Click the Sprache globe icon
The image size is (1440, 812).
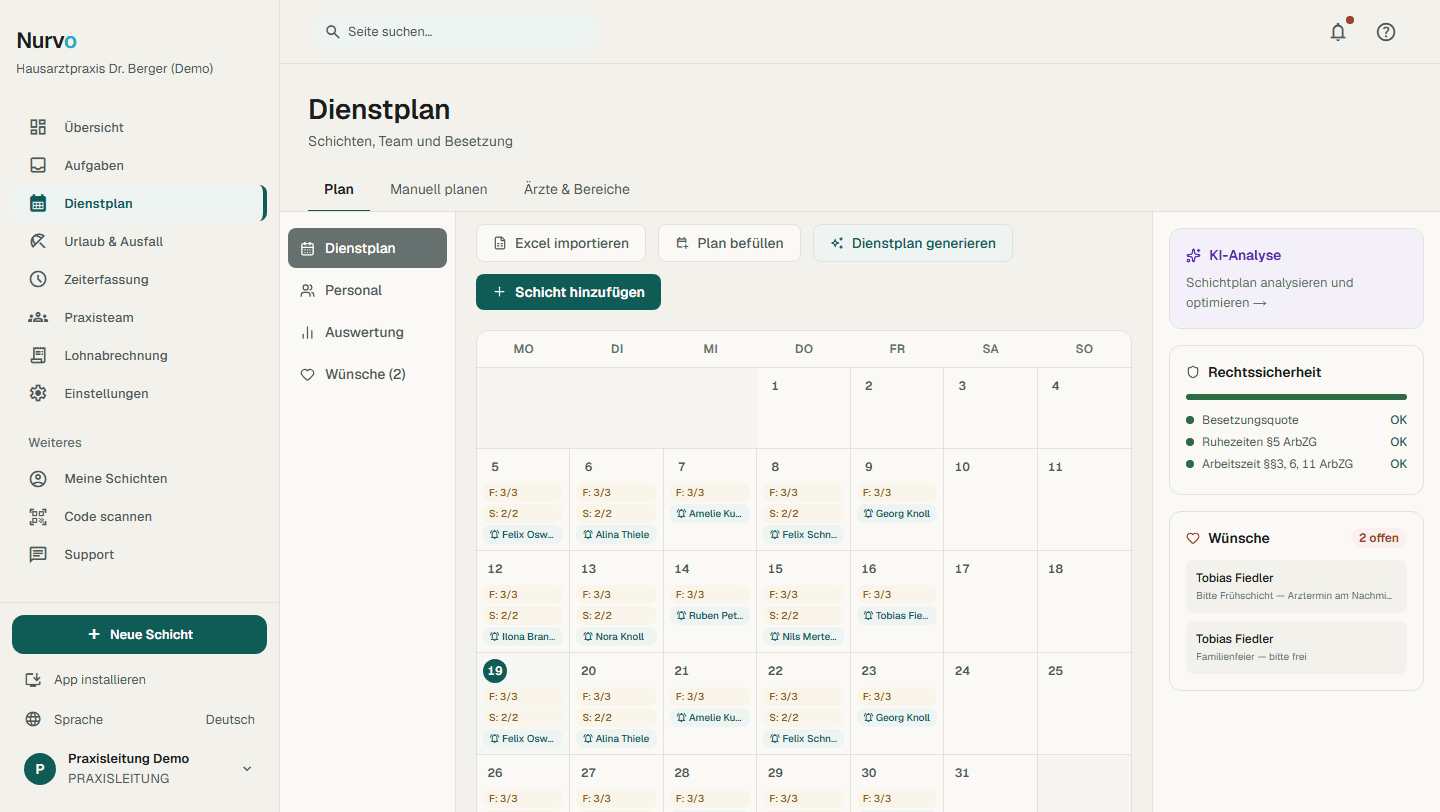pyautogui.click(x=34, y=719)
